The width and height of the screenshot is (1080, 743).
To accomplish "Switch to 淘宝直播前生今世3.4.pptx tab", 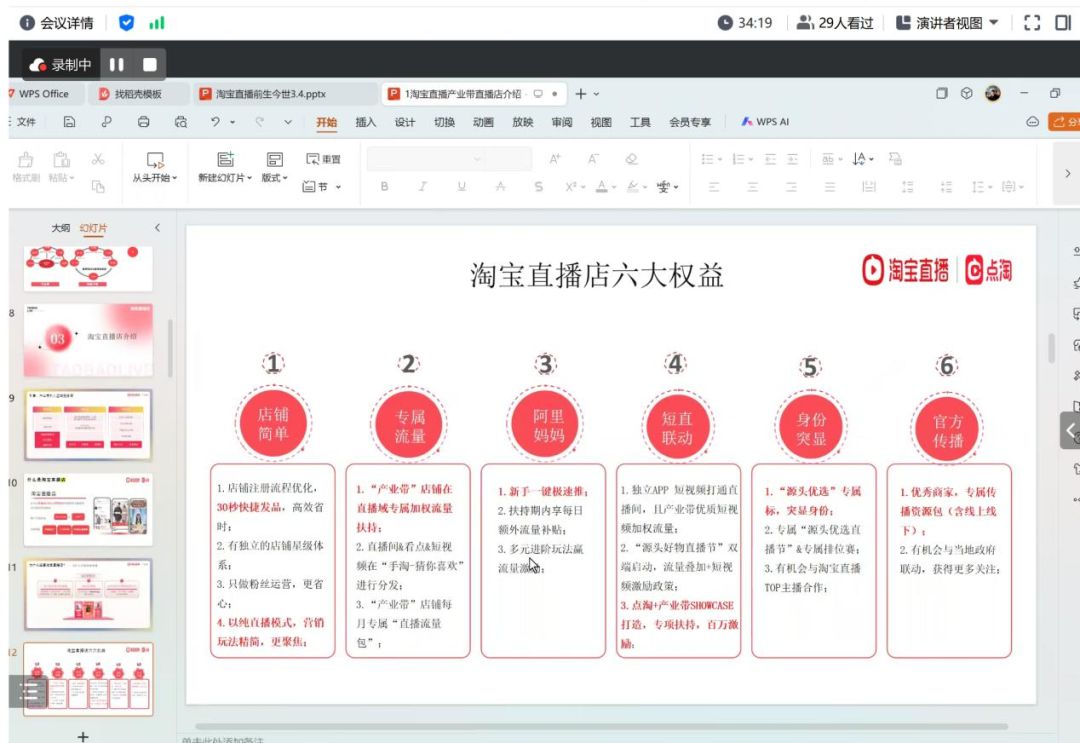I will (270, 94).
